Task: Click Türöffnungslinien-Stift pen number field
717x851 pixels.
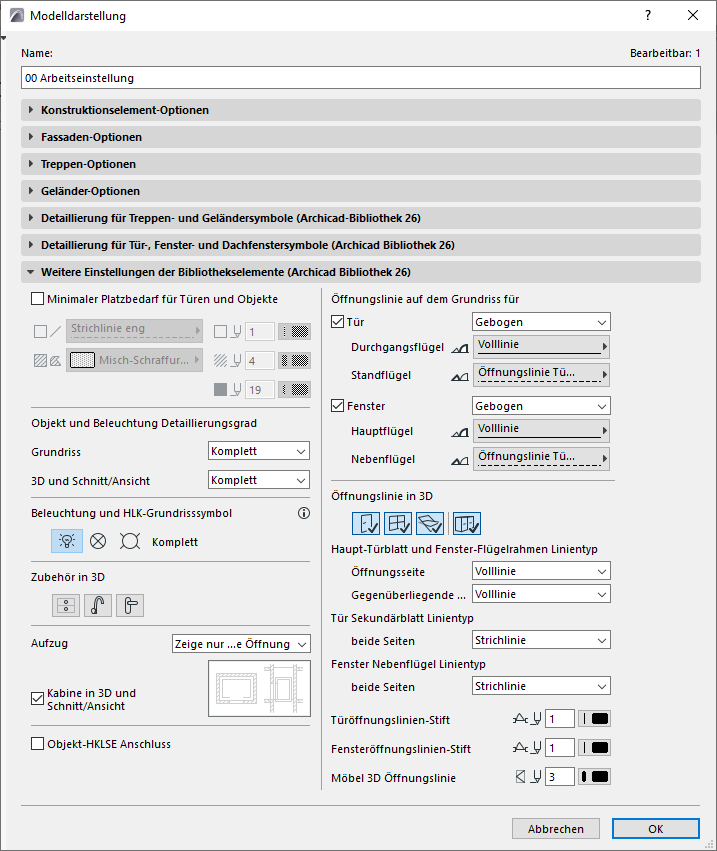Action: (560, 719)
